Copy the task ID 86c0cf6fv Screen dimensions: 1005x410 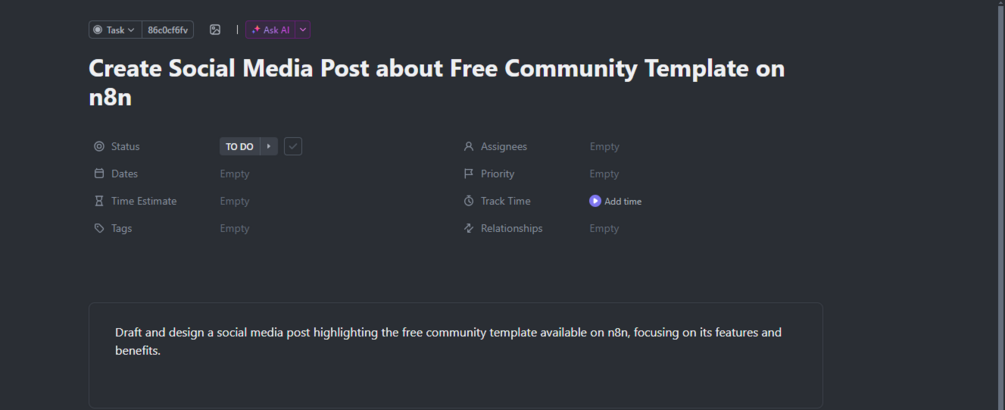pos(168,30)
